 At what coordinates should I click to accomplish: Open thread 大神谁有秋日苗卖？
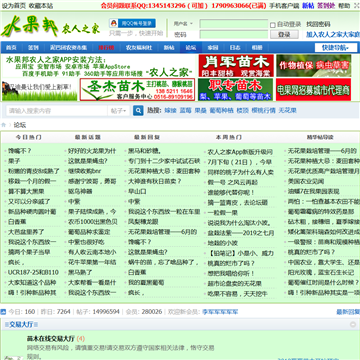(155, 181)
